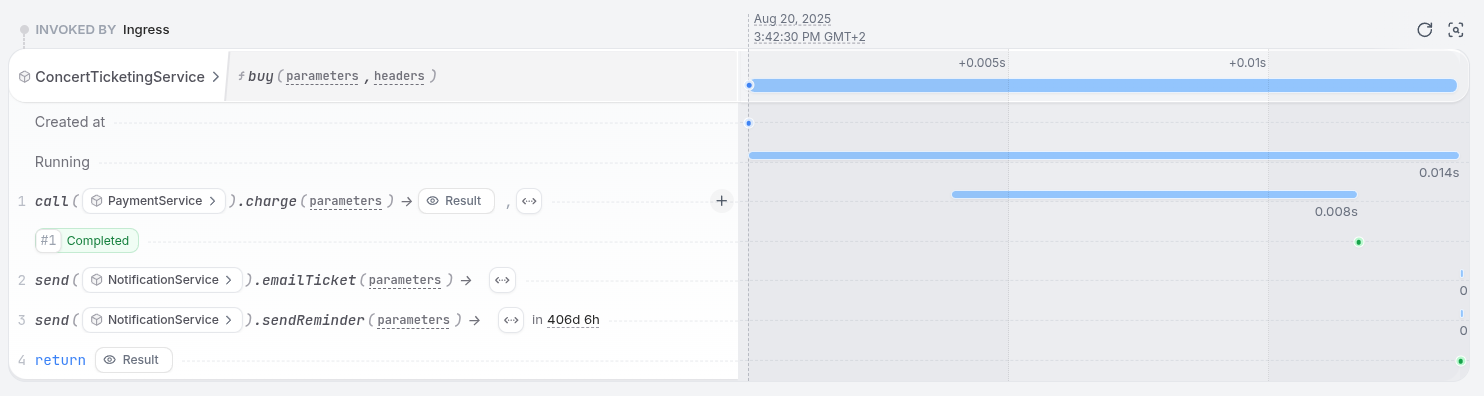Click the headers icon on emailTicket row
The height and width of the screenshot is (396, 1484).
pos(502,281)
